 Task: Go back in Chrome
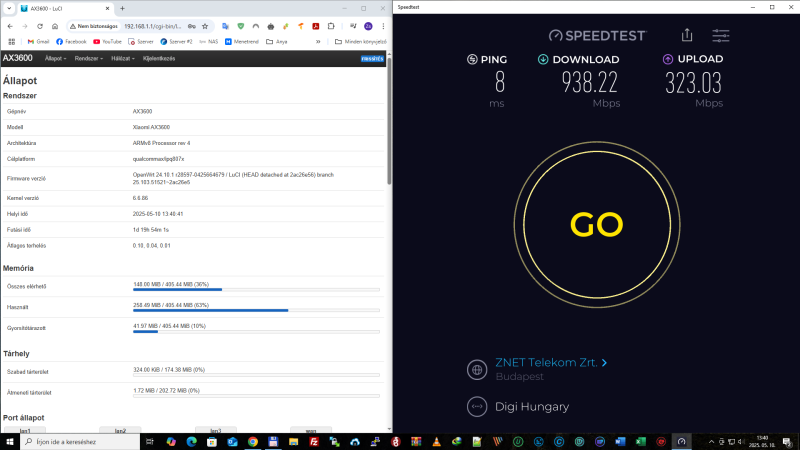(x=10, y=27)
